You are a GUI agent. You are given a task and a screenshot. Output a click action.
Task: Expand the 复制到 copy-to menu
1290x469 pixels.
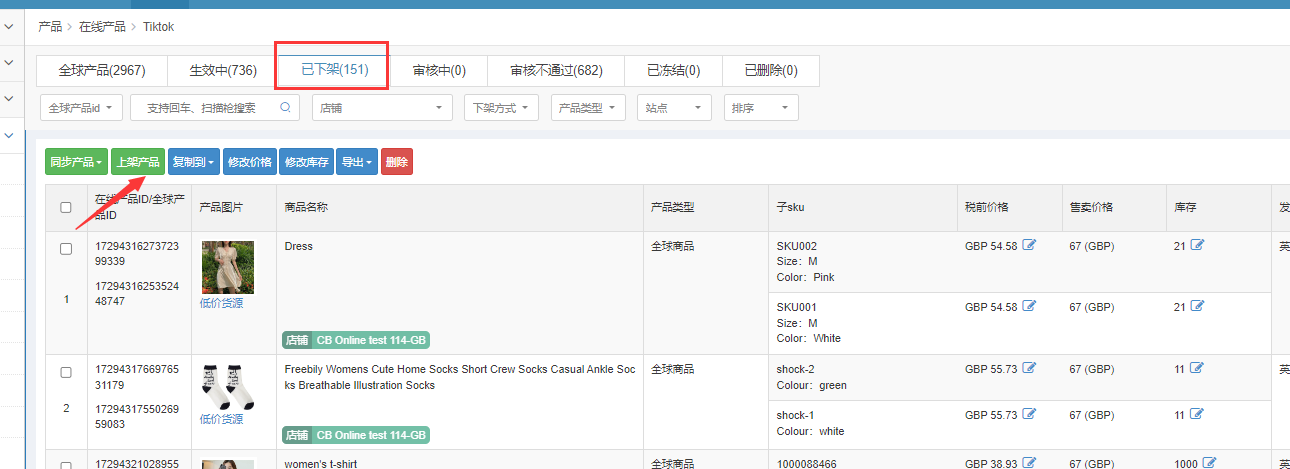coord(194,162)
